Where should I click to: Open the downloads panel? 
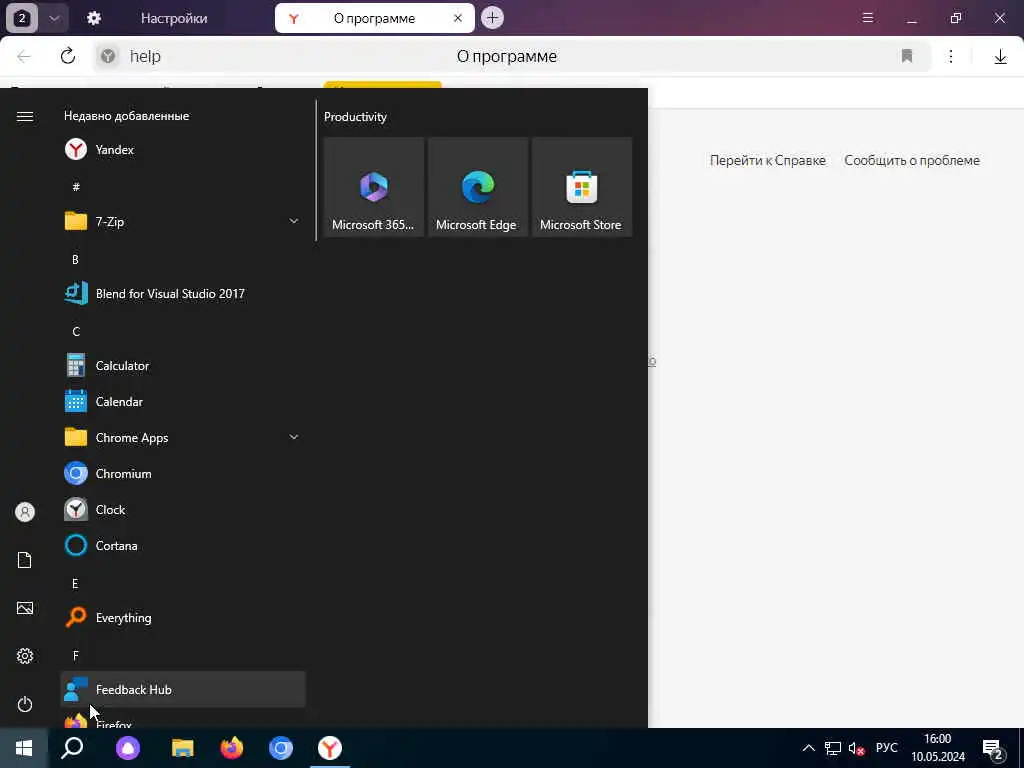pyautogui.click(x=1000, y=57)
